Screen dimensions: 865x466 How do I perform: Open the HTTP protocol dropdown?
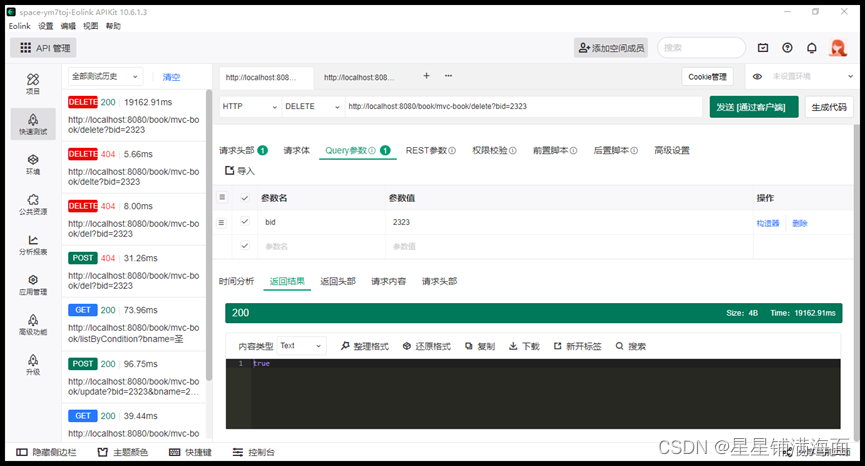250,106
